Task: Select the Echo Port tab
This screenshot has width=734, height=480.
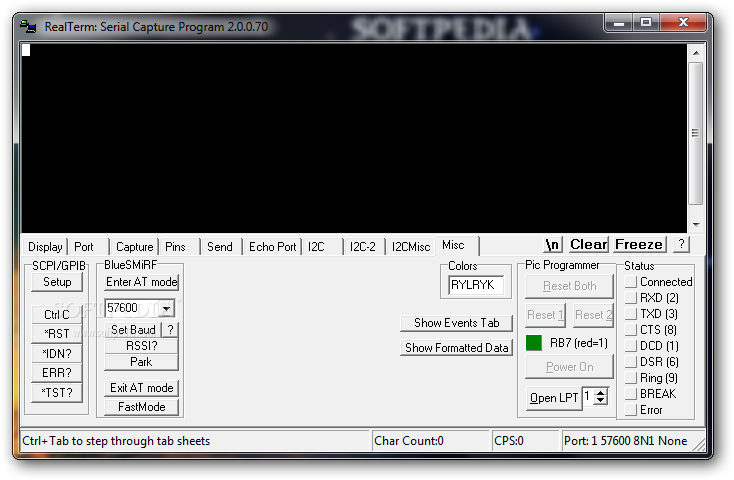Action: 272,247
